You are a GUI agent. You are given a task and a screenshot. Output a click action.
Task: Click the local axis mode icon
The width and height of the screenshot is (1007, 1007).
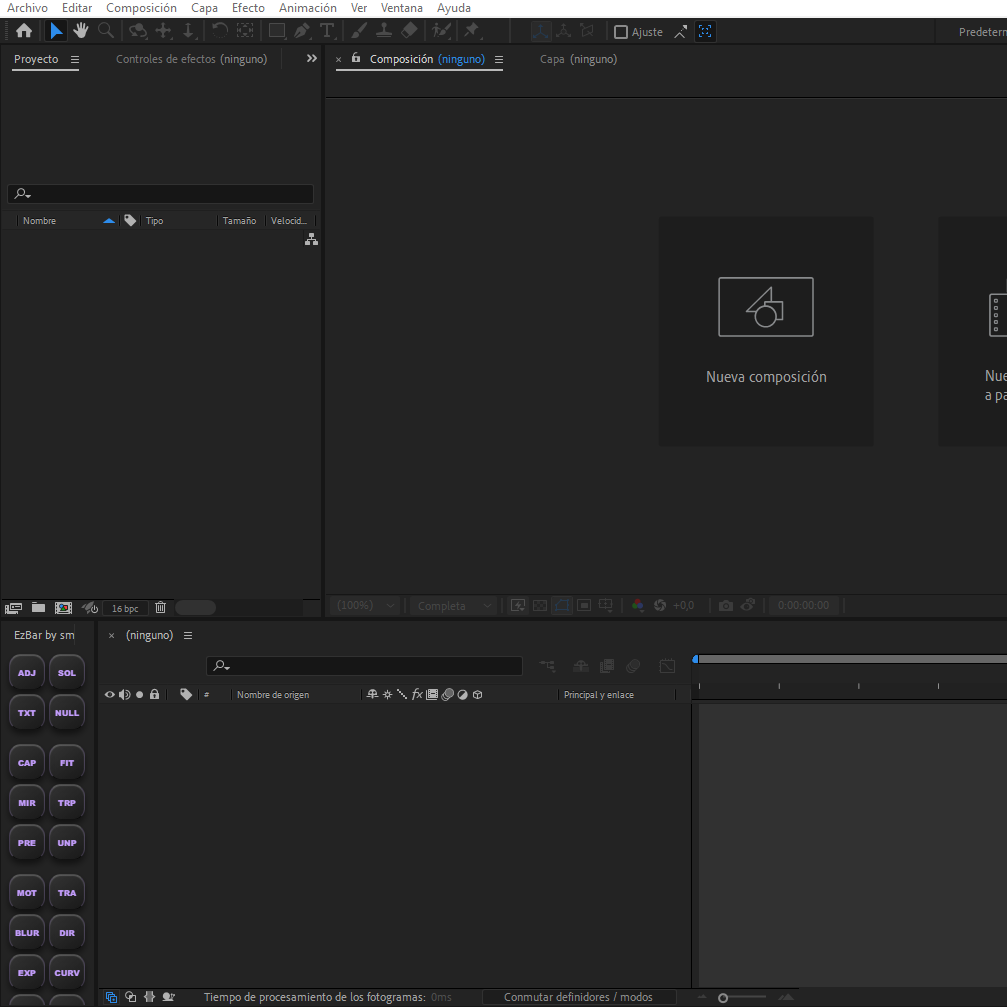point(540,31)
